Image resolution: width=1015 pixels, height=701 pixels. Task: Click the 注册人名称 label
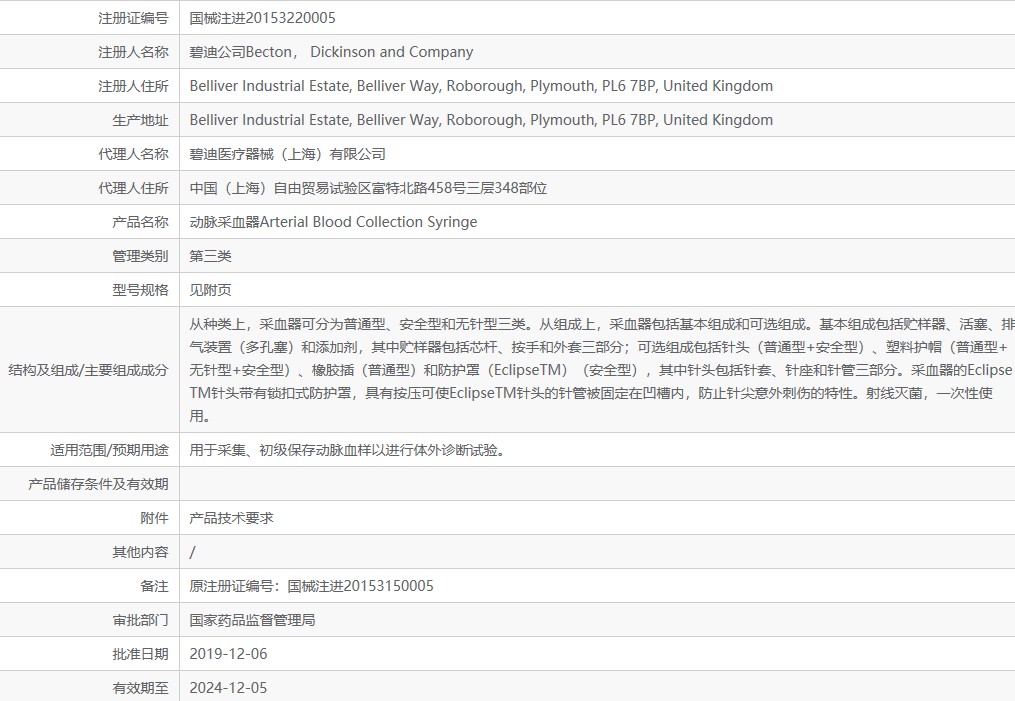pyautogui.click(x=133, y=52)
